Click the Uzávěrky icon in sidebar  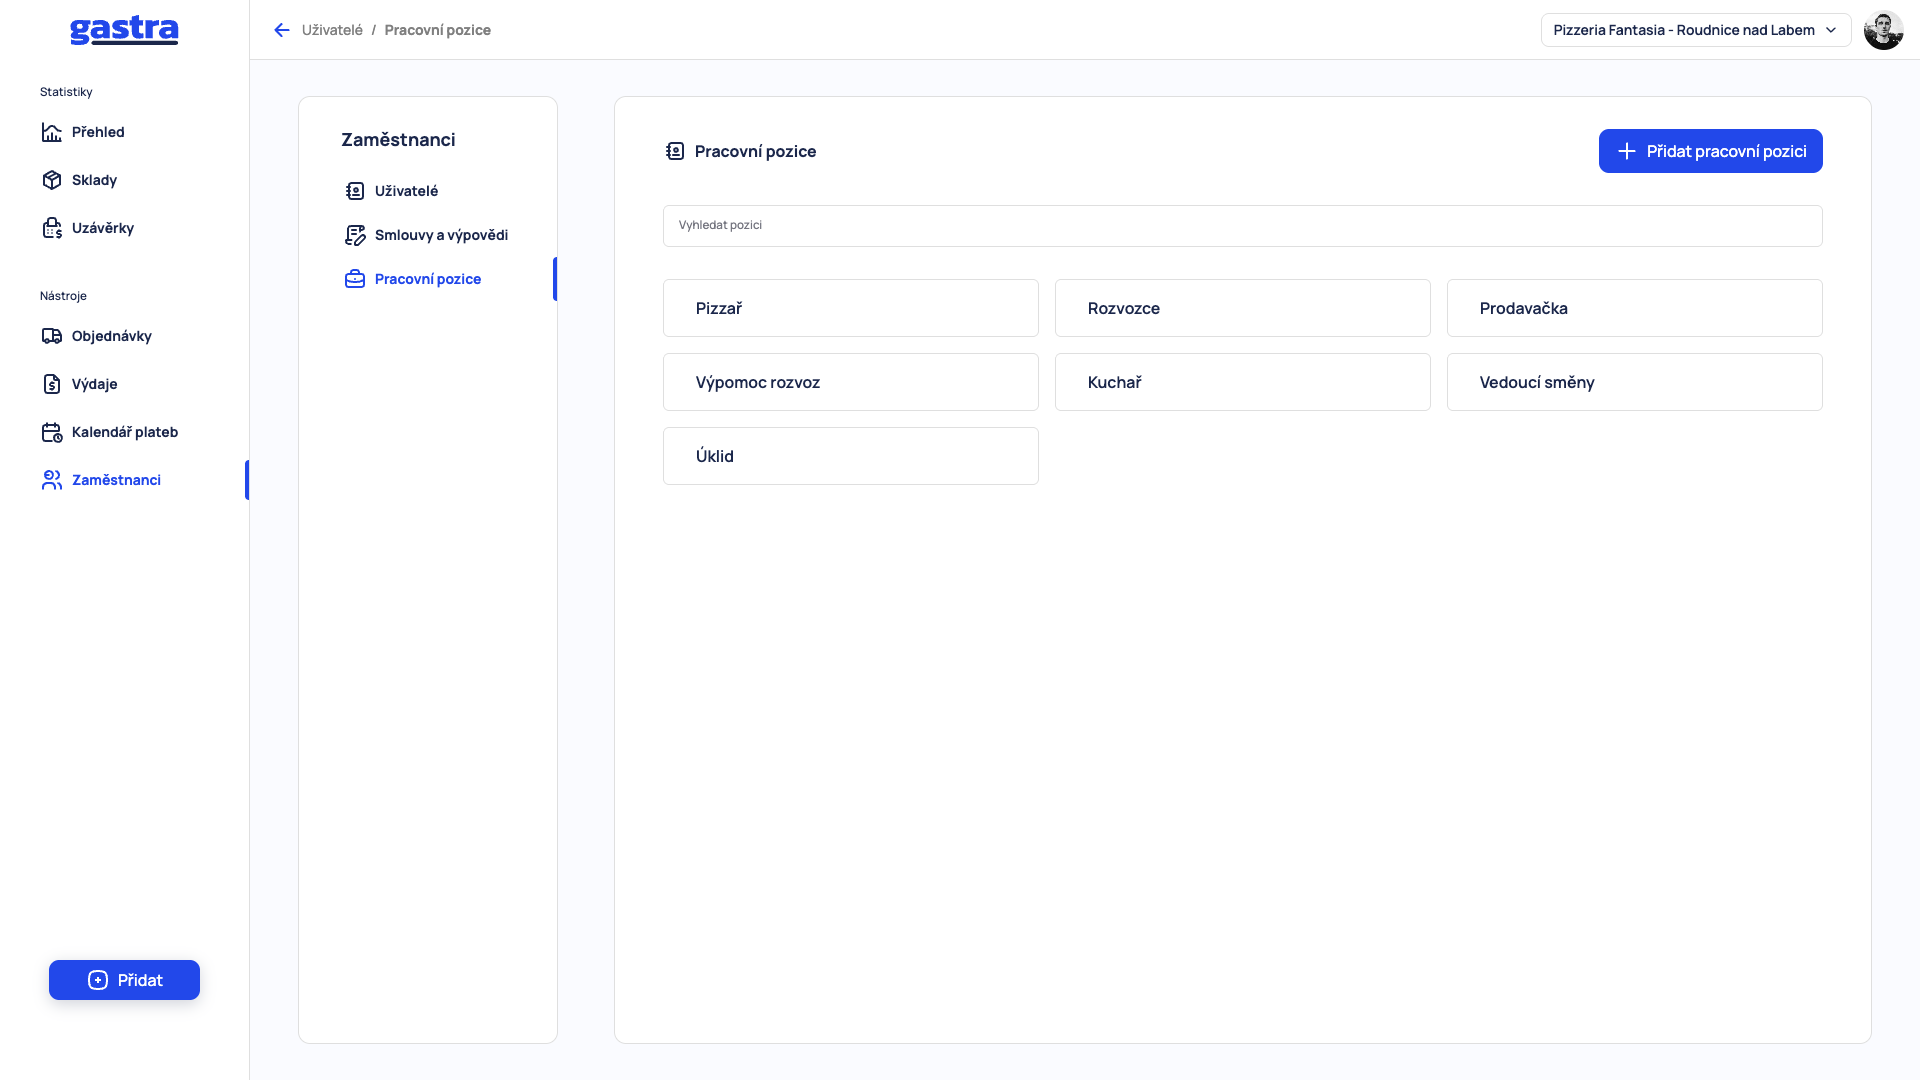click(x=52, y=228)
